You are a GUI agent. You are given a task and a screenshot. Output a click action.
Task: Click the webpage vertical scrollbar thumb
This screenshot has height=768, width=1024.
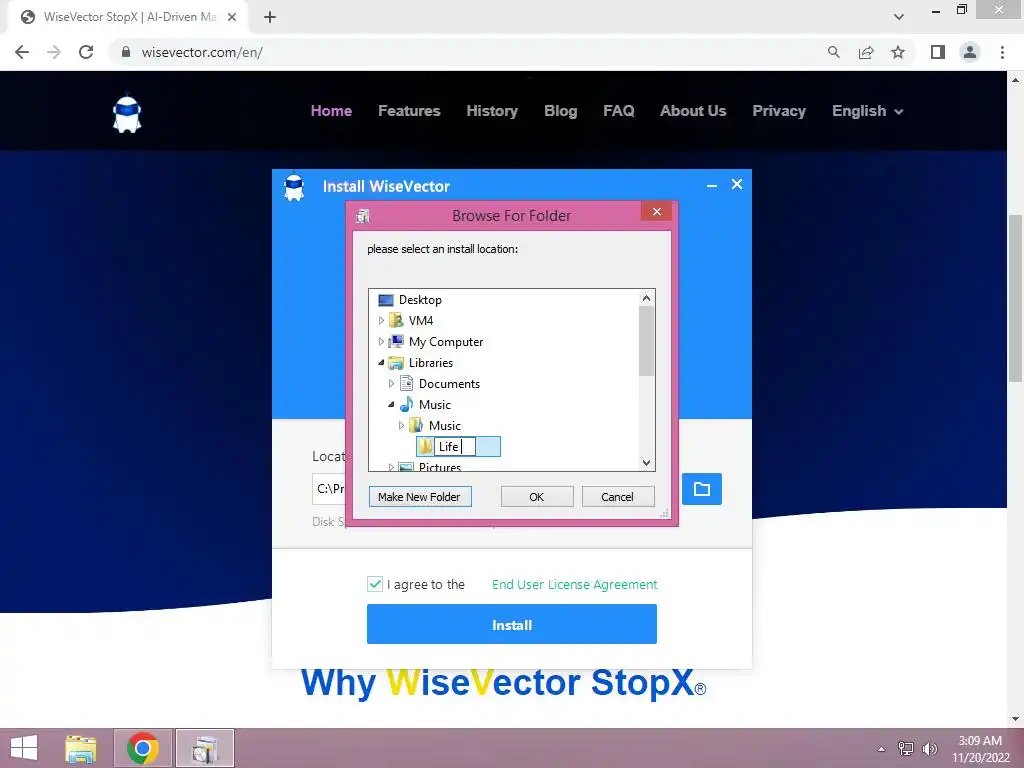pyautogui.click(x=1015, y=298)
